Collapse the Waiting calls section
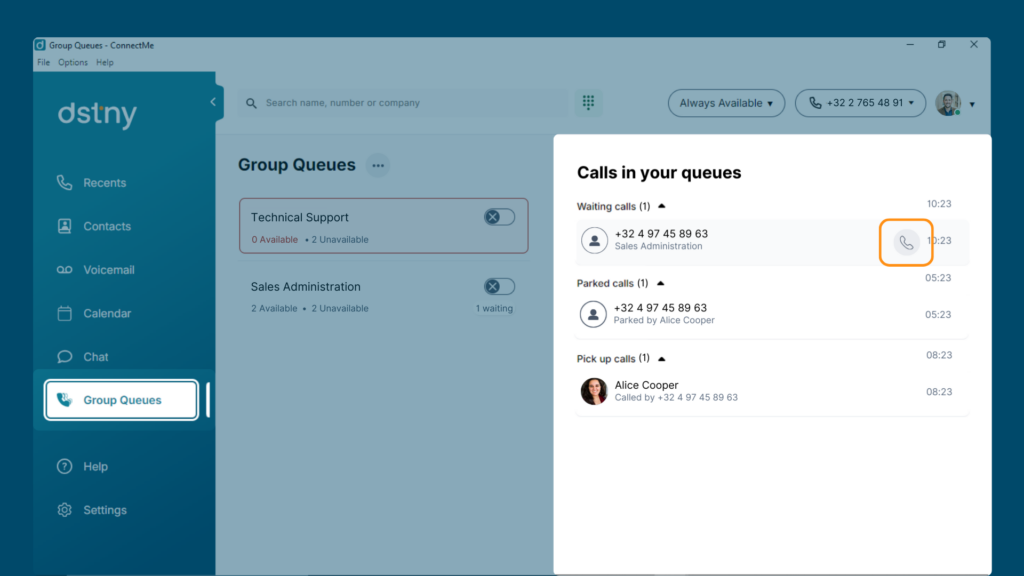This screenshot has width=1024, height=576. coord(662,206)
